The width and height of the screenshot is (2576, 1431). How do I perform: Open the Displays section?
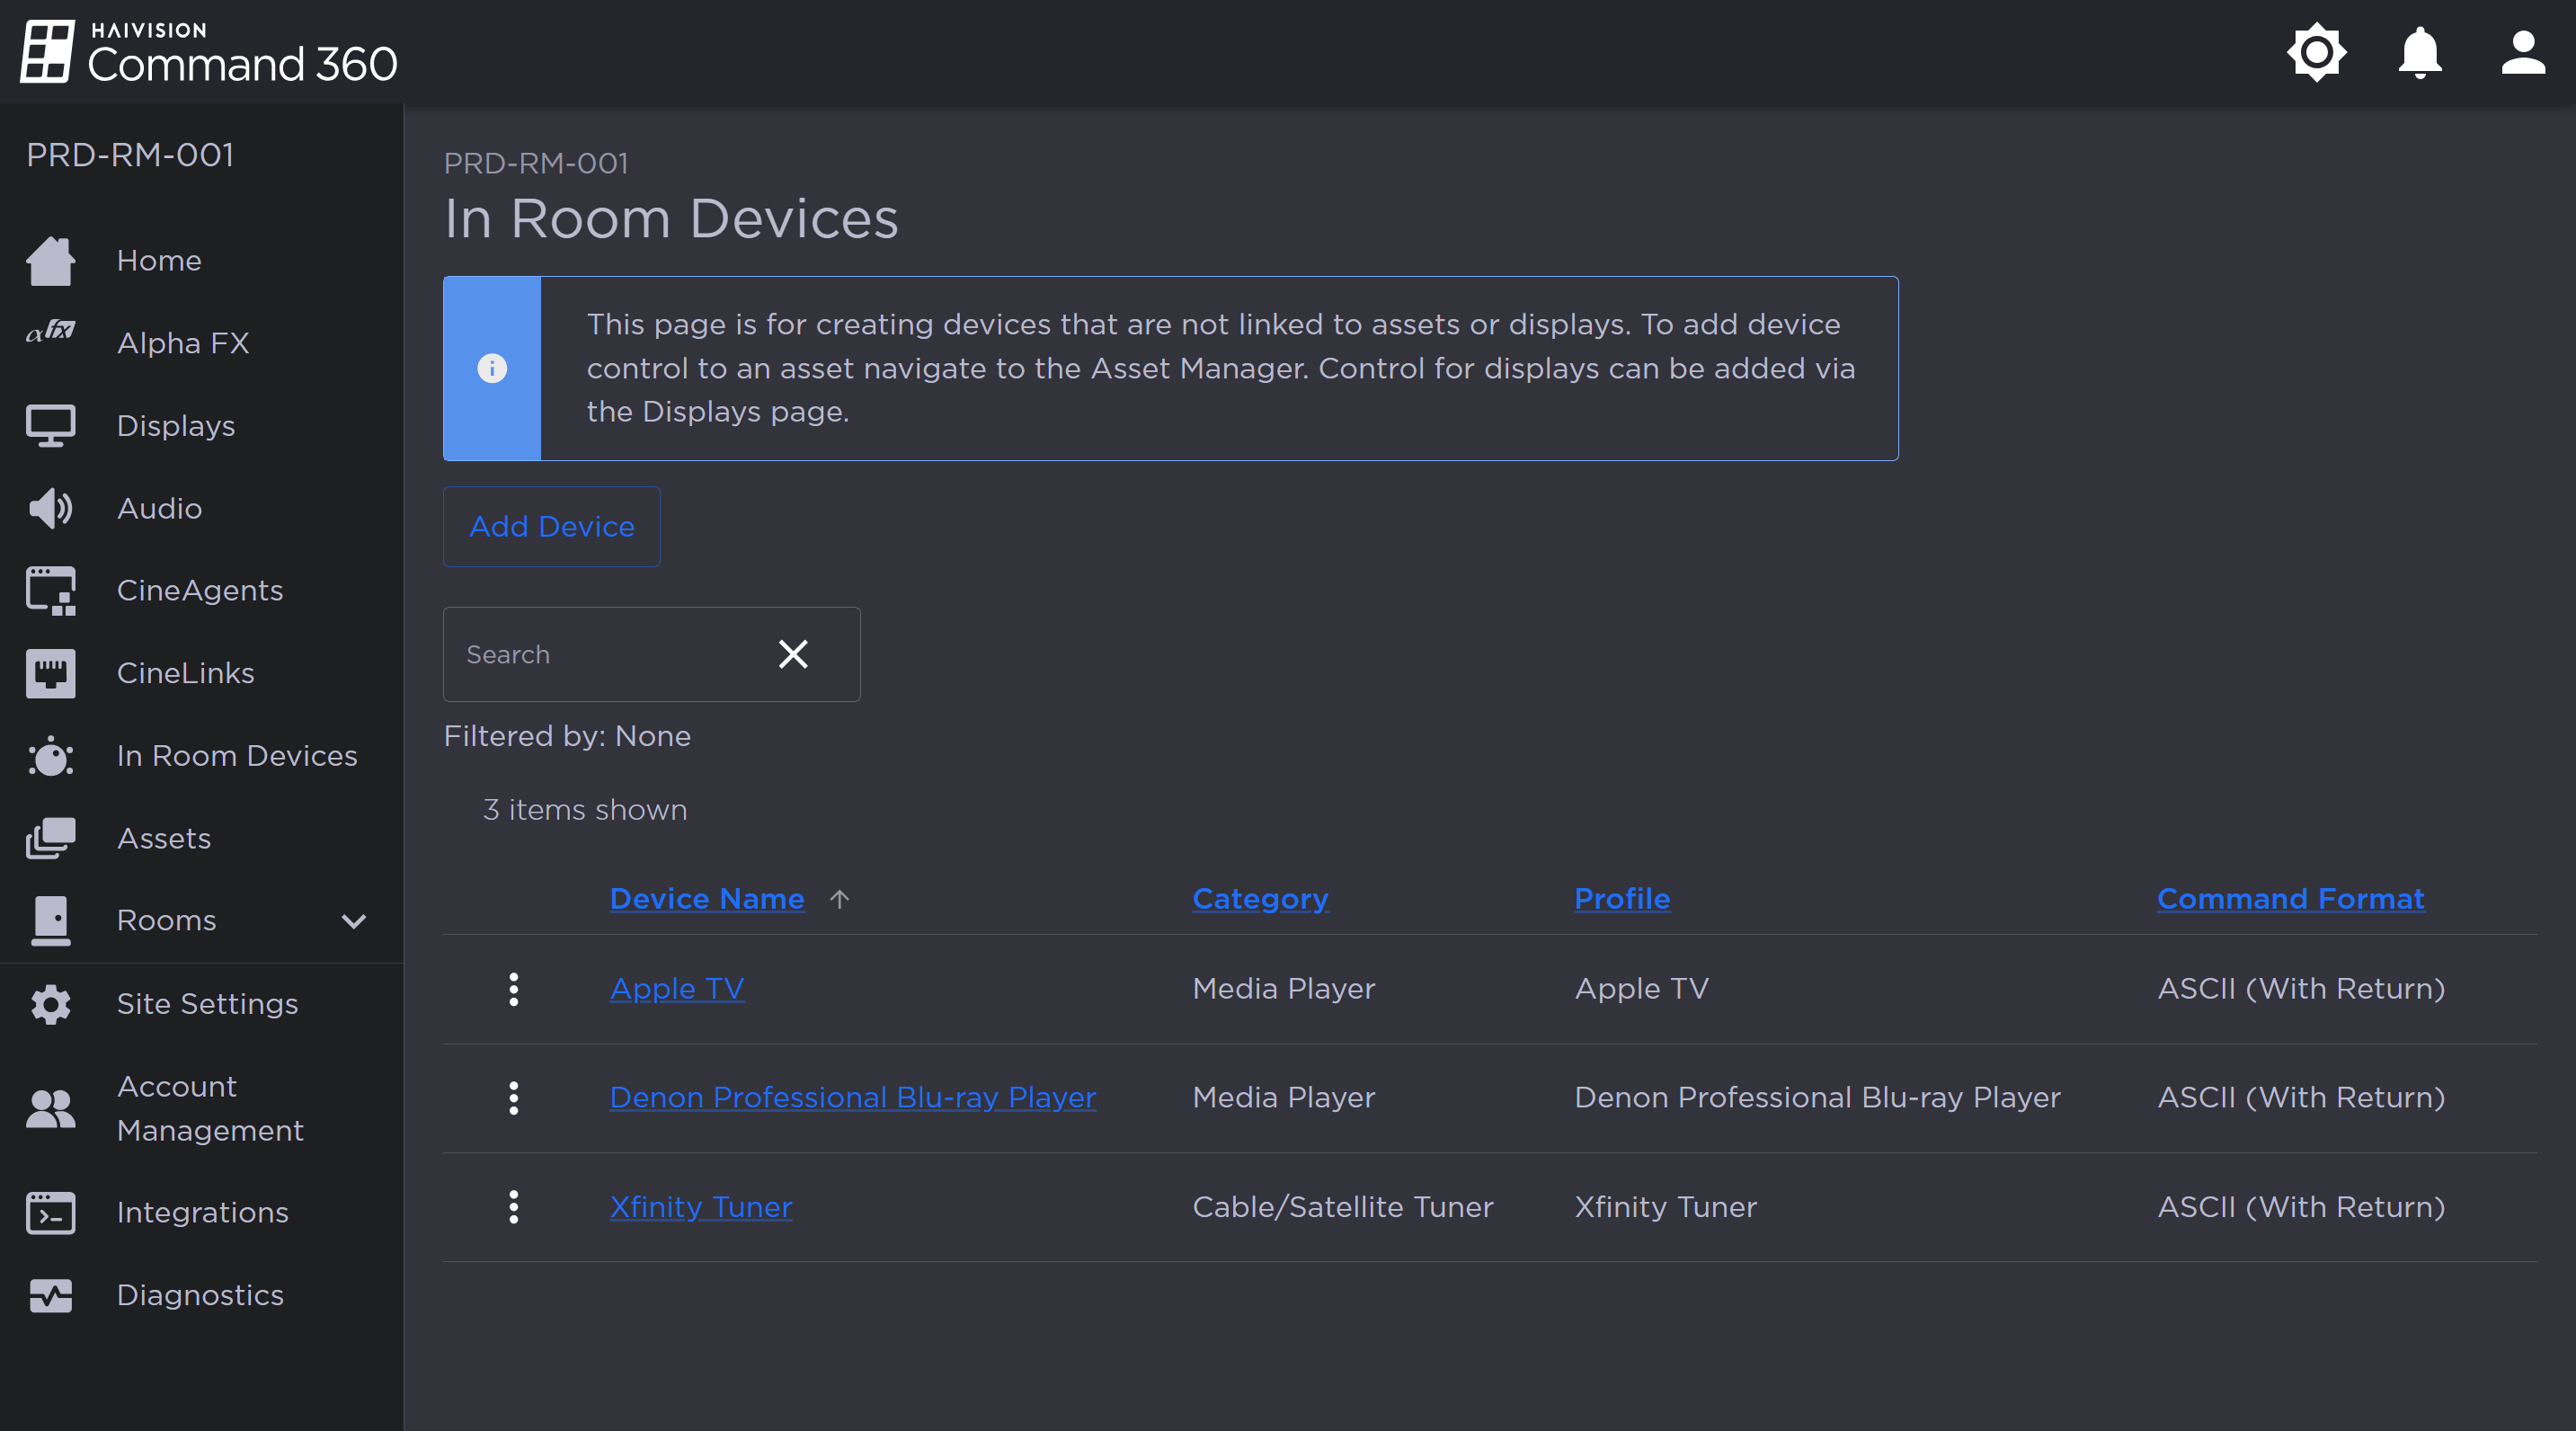pyautogui.click(x=176, y=425)
